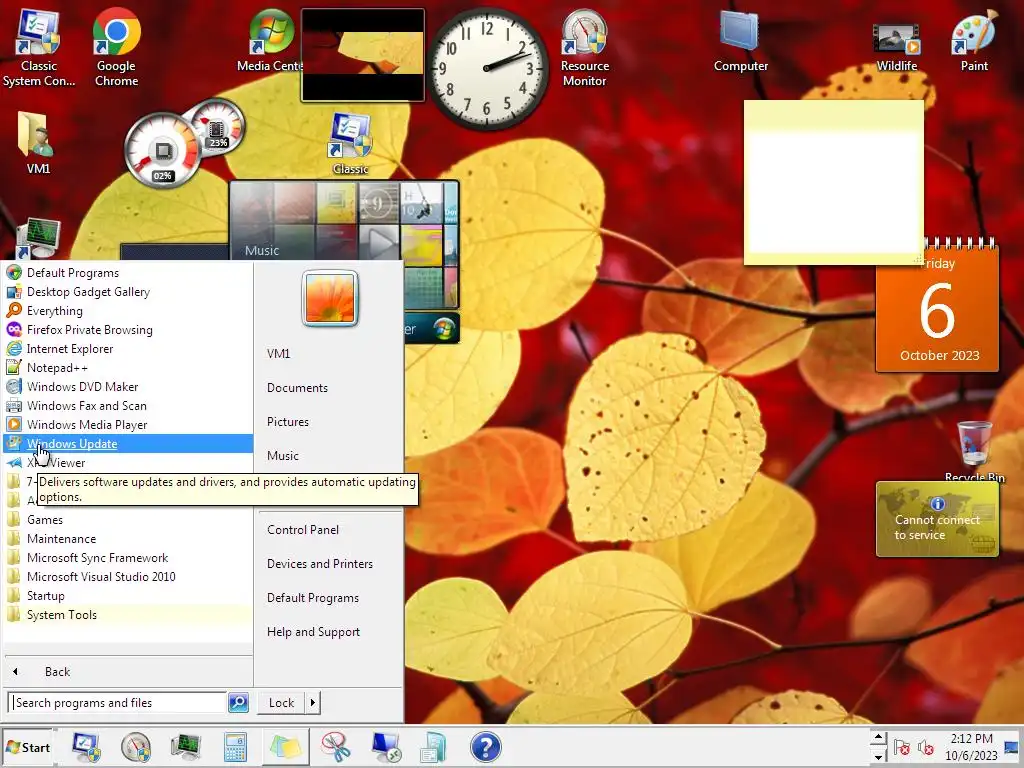
Task: Expand the Maintenance folder
Action: pos(128,538)
